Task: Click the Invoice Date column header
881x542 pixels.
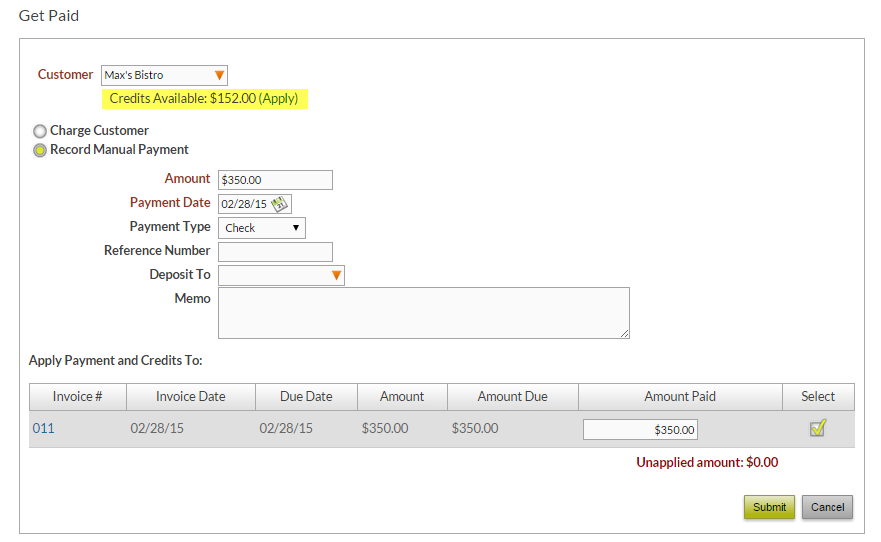Action: tap(191, 397)
